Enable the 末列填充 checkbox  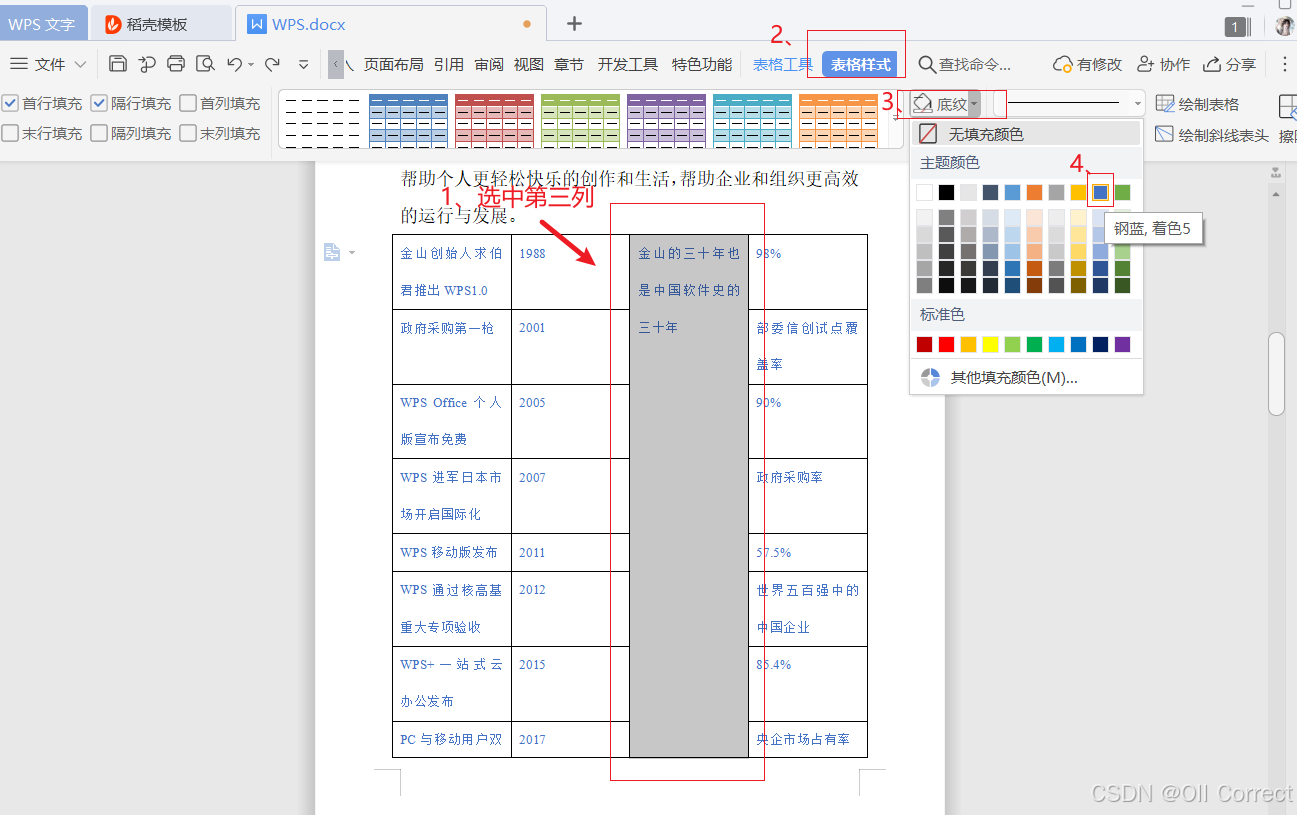pos(188,133)
